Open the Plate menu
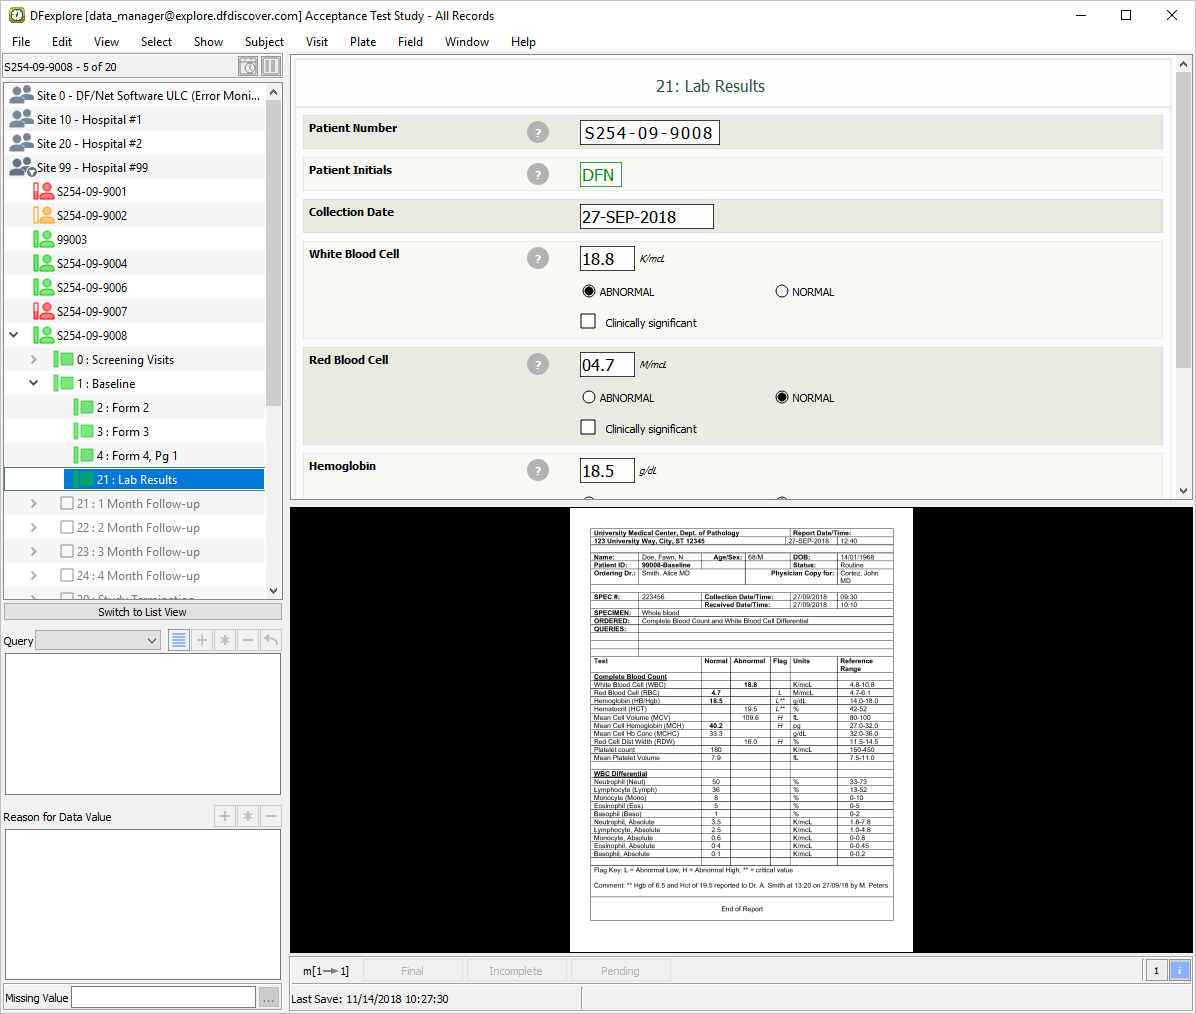The height and width of the screenshot is (1014, 1196). (x=363, y=42)
